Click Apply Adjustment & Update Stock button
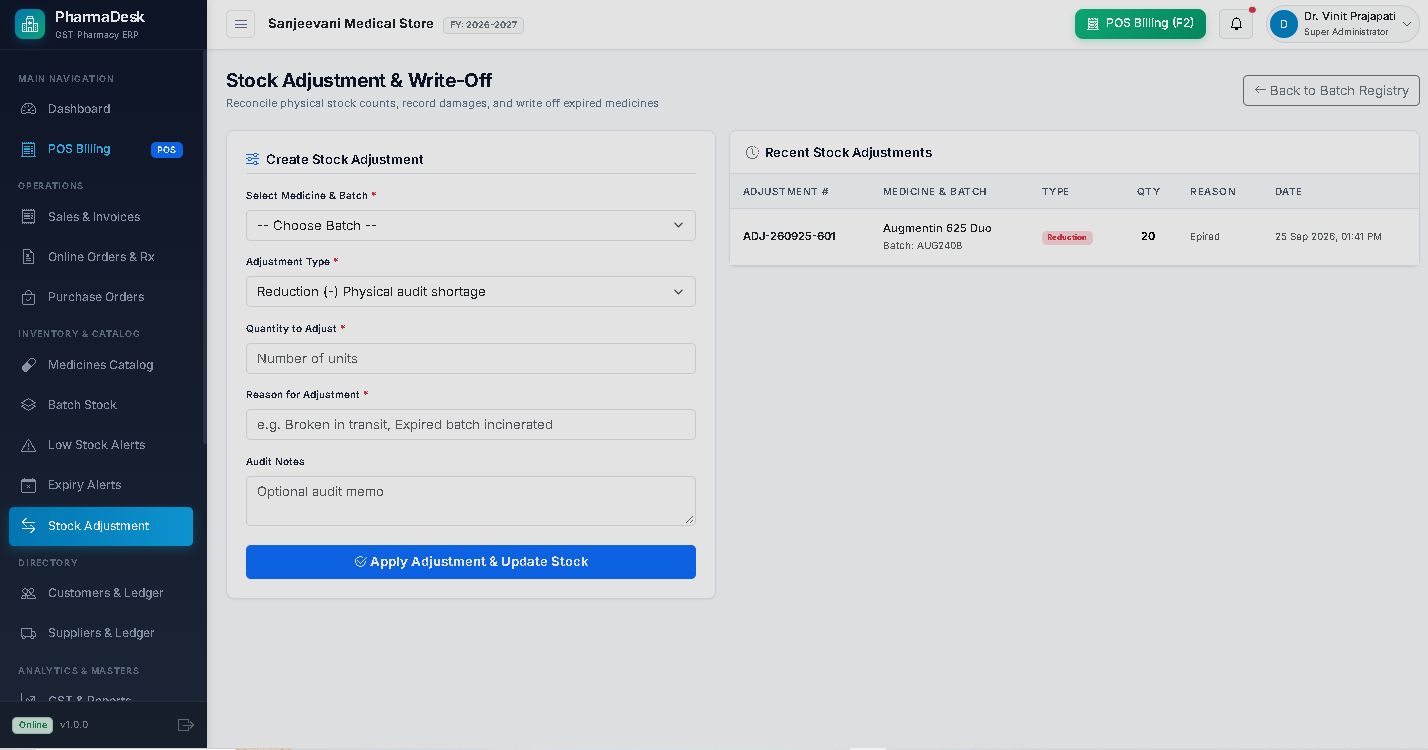 [x=471, y=562]
